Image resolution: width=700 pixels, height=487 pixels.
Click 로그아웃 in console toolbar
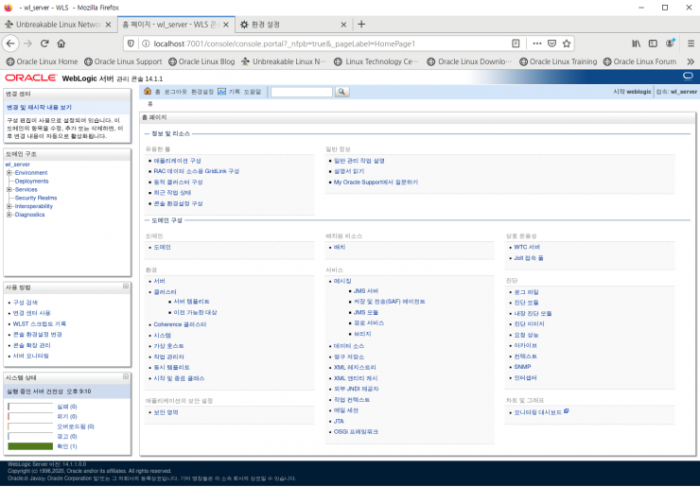175,92
